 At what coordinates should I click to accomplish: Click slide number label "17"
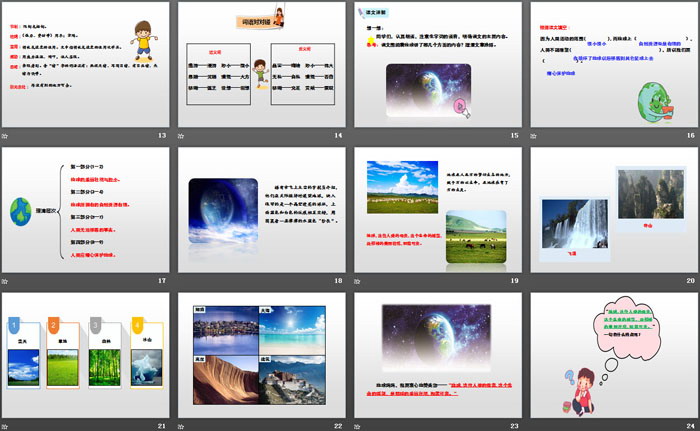coord(162,280)
